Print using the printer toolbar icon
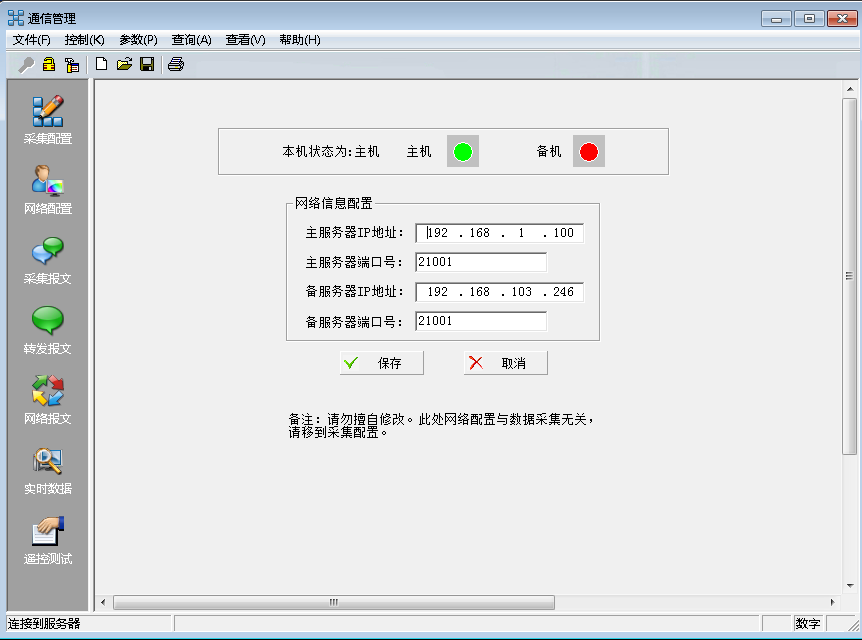Screen dimensions: 862x640 pos(176,64)
